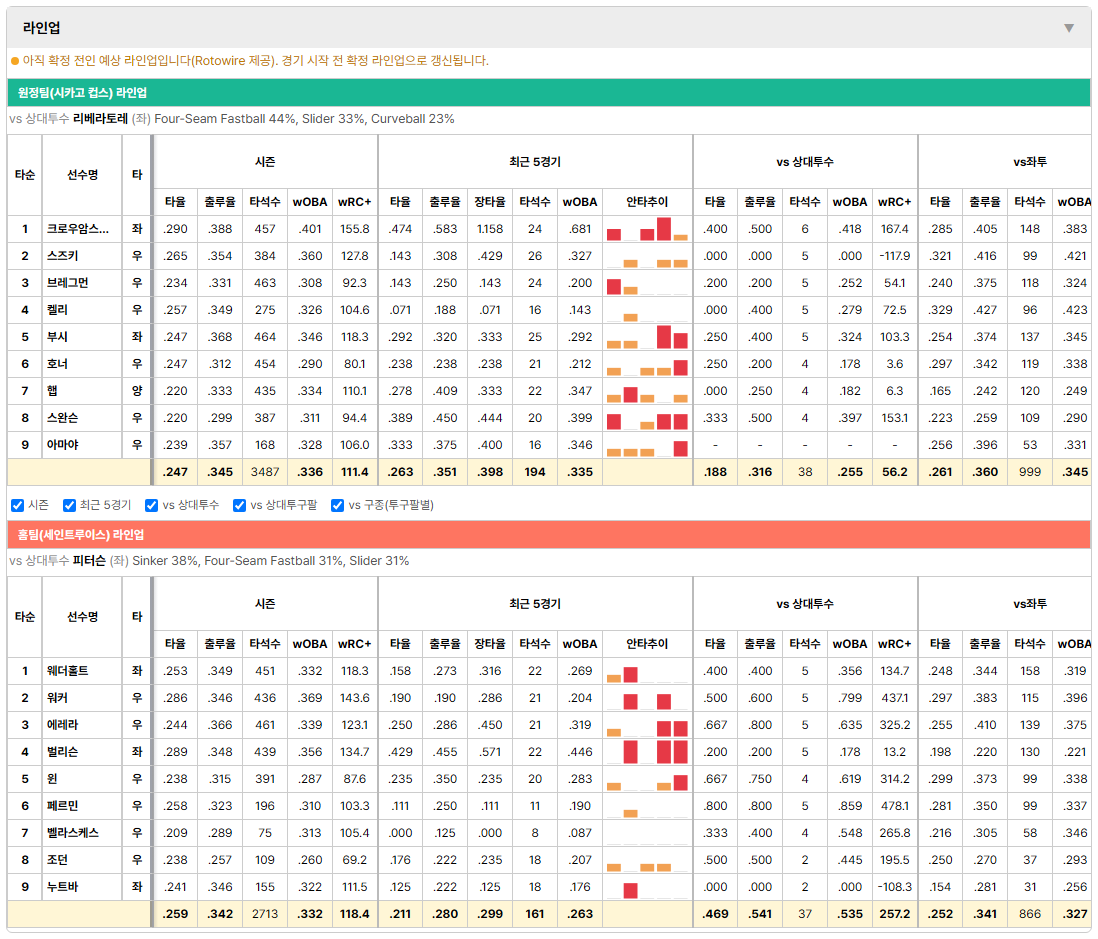This screenshot has height=939, width=1098.
Task: Uncheck the 최근 5경기 checkbox
Action: pyautogui.click(x=69, y=506)
